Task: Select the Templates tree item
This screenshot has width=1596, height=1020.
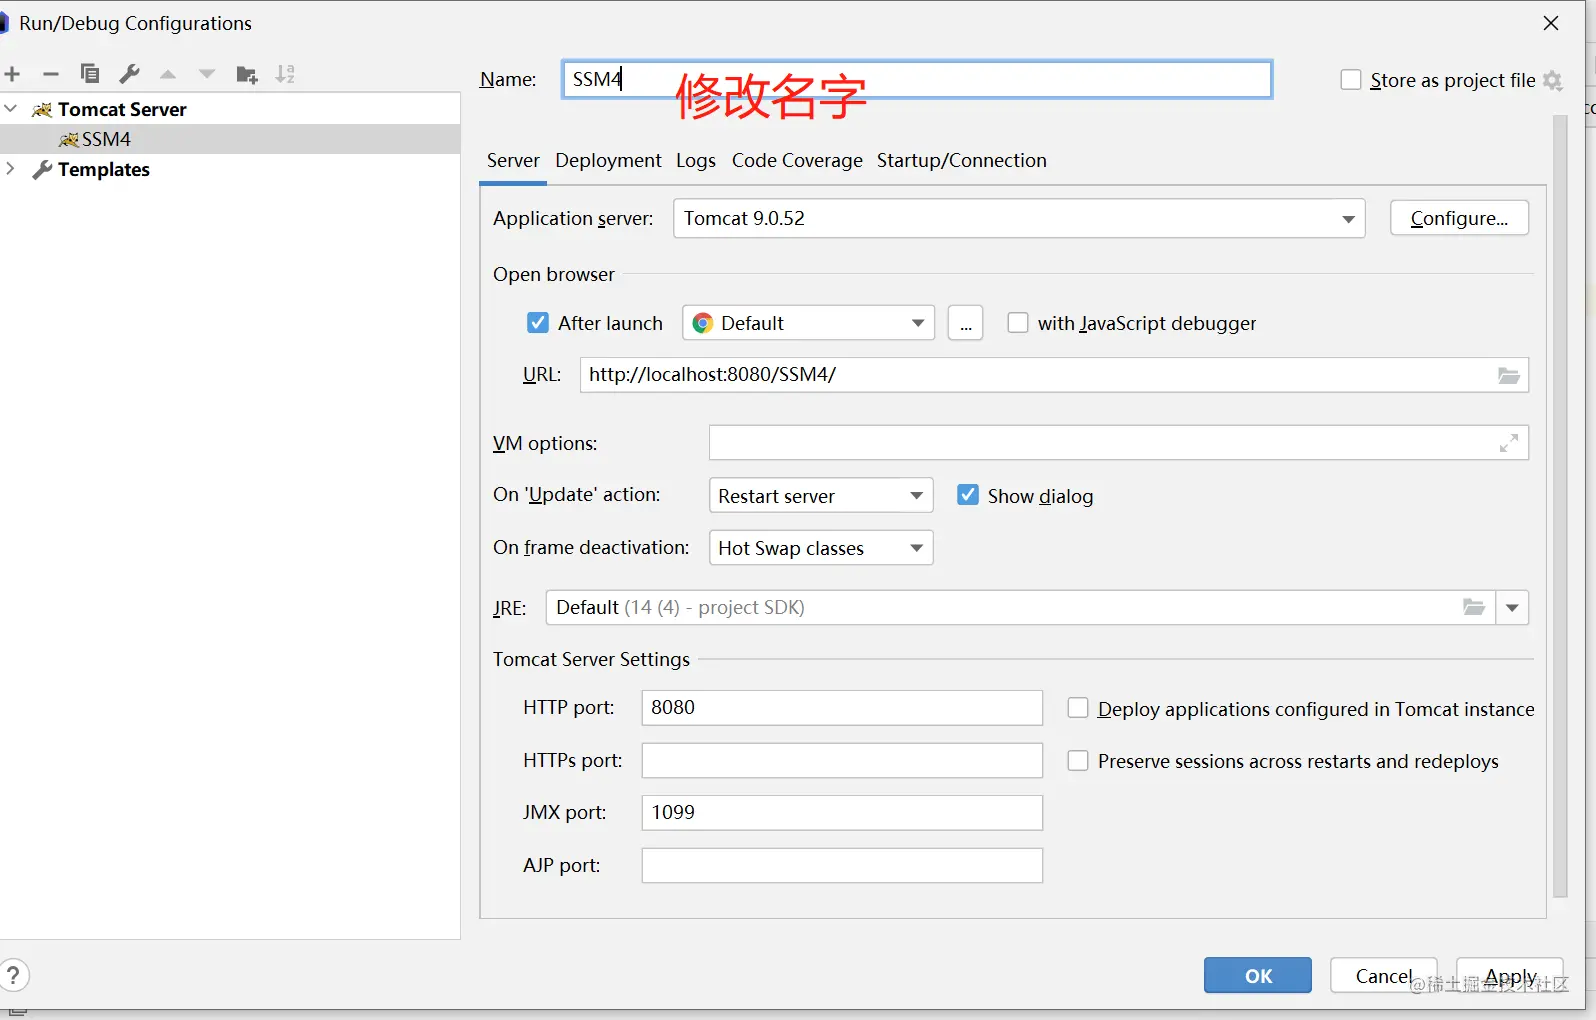Action: (230, 170)
